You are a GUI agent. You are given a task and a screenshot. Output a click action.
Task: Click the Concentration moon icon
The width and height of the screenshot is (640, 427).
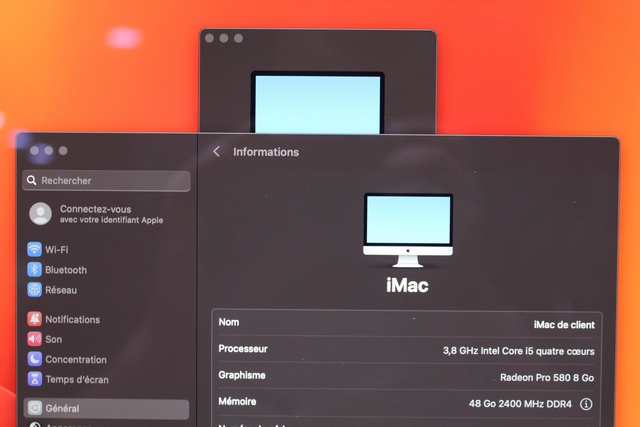click(x=34, y=359)
